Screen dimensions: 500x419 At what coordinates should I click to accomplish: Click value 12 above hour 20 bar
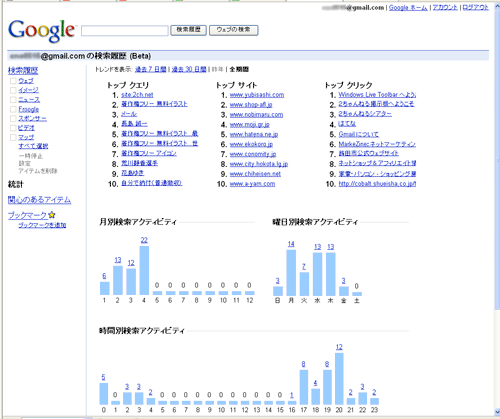[x=339, y=347]
